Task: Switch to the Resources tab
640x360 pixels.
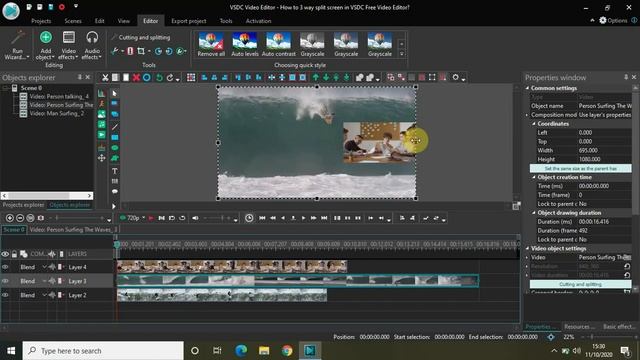Action: pos(579,327)
